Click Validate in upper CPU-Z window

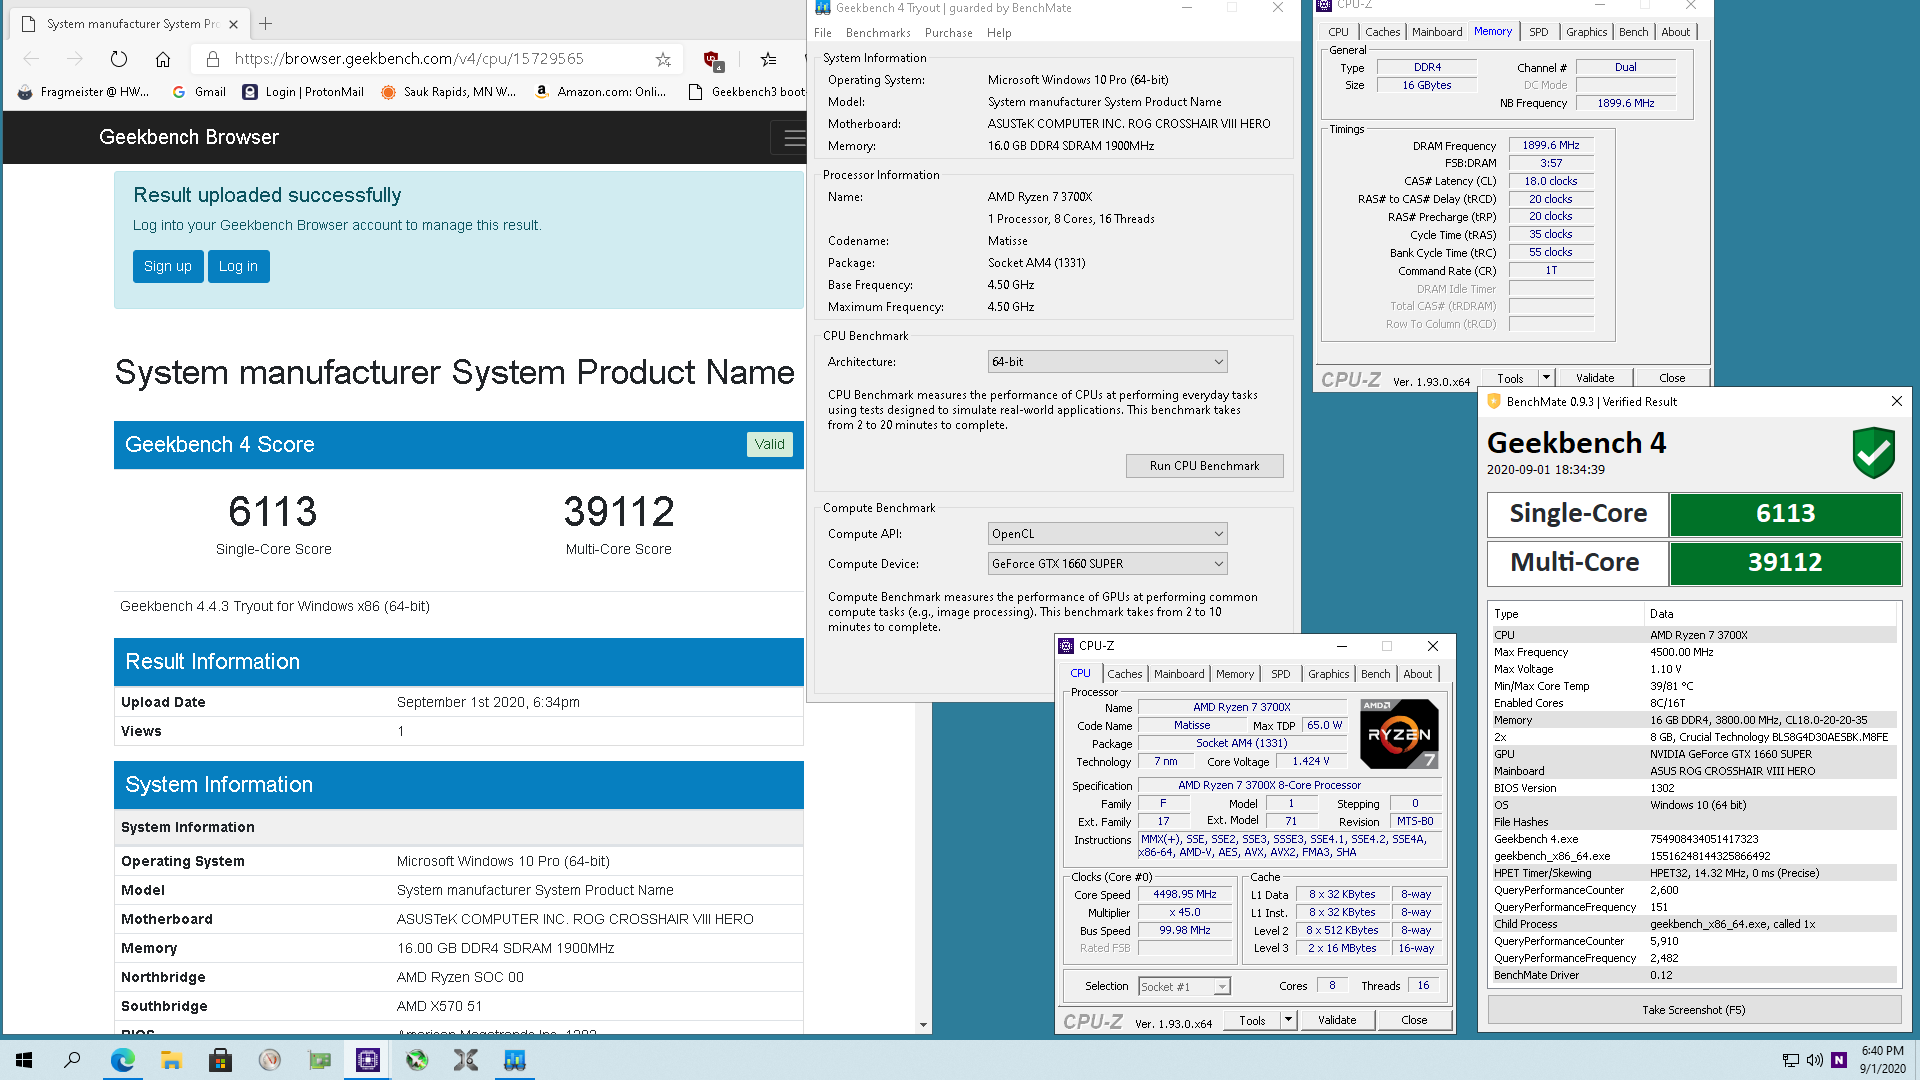(x=1595, y=378)
